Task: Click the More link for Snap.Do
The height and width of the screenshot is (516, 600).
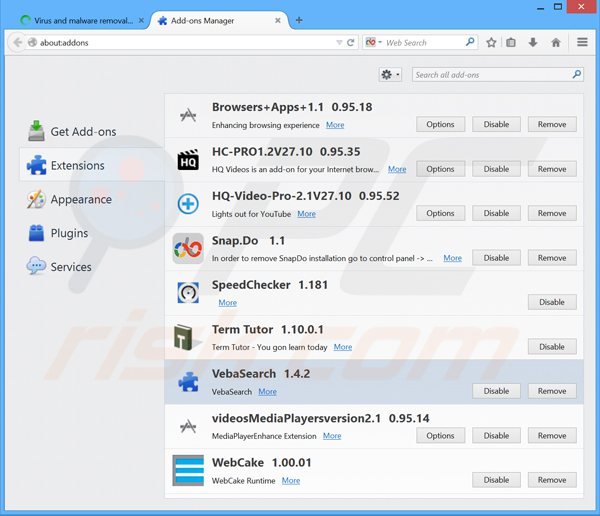Action: (x=452, y=258)
